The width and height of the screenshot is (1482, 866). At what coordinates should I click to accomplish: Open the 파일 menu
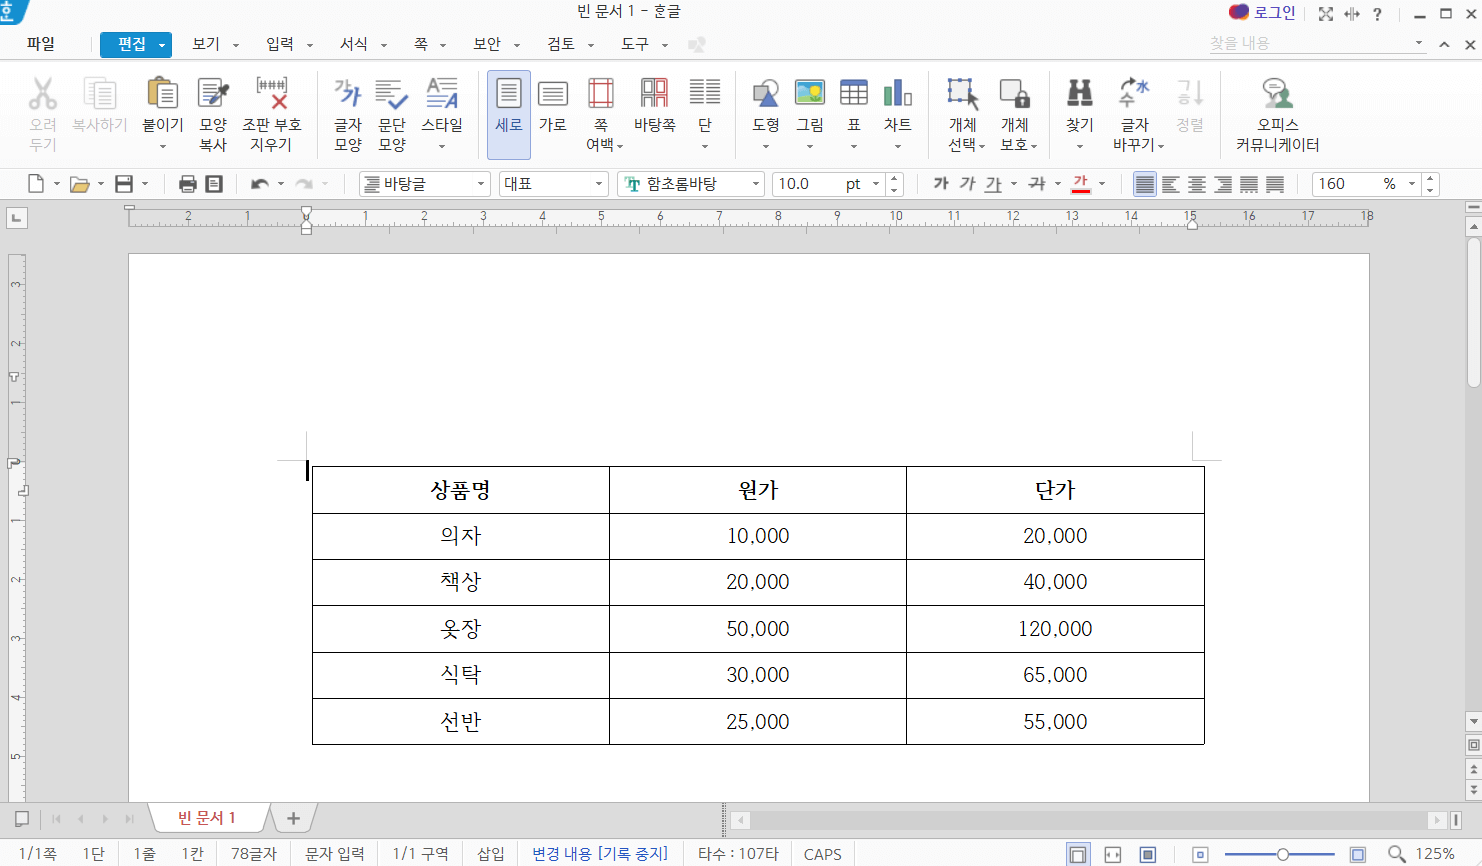pos(41,44)
